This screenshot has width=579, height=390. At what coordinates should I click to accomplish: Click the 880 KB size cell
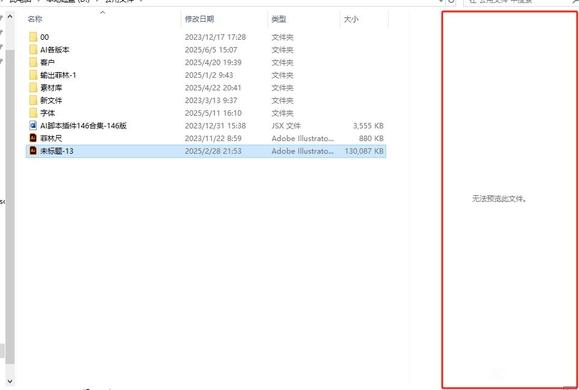tap(371, 138)
